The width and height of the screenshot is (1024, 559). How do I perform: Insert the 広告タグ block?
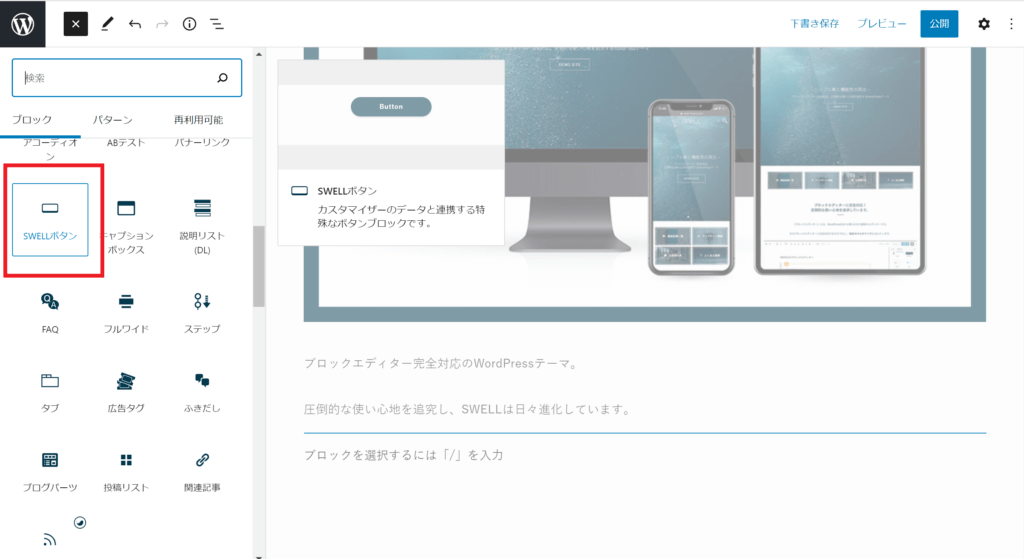pyautogui.click(x=126, y=393)
